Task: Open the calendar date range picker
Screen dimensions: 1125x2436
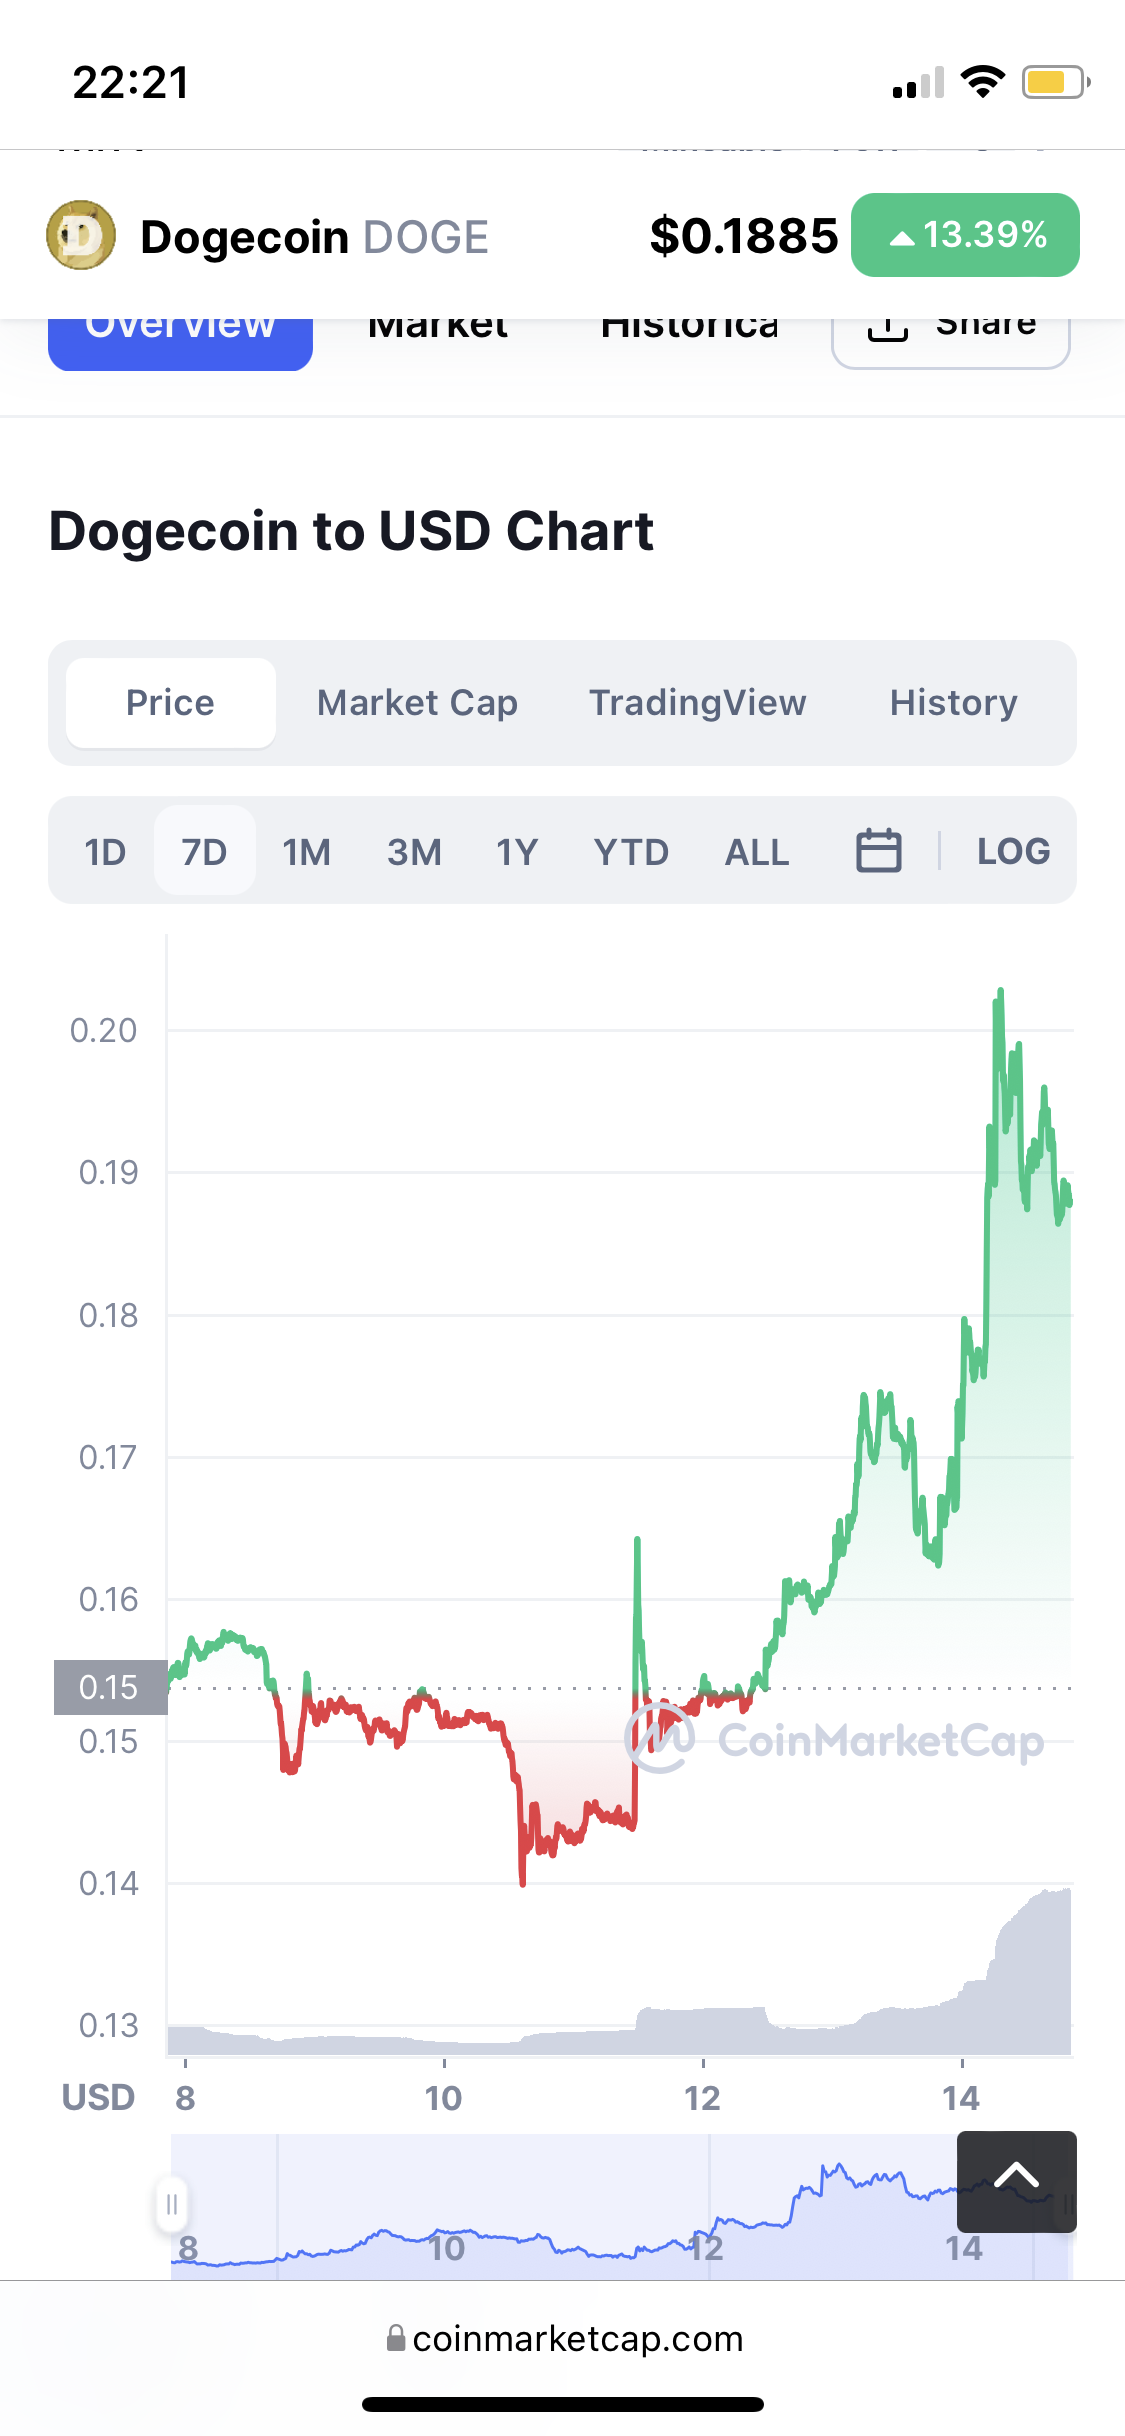Action: pyautogui.click(x=878, y=851)
